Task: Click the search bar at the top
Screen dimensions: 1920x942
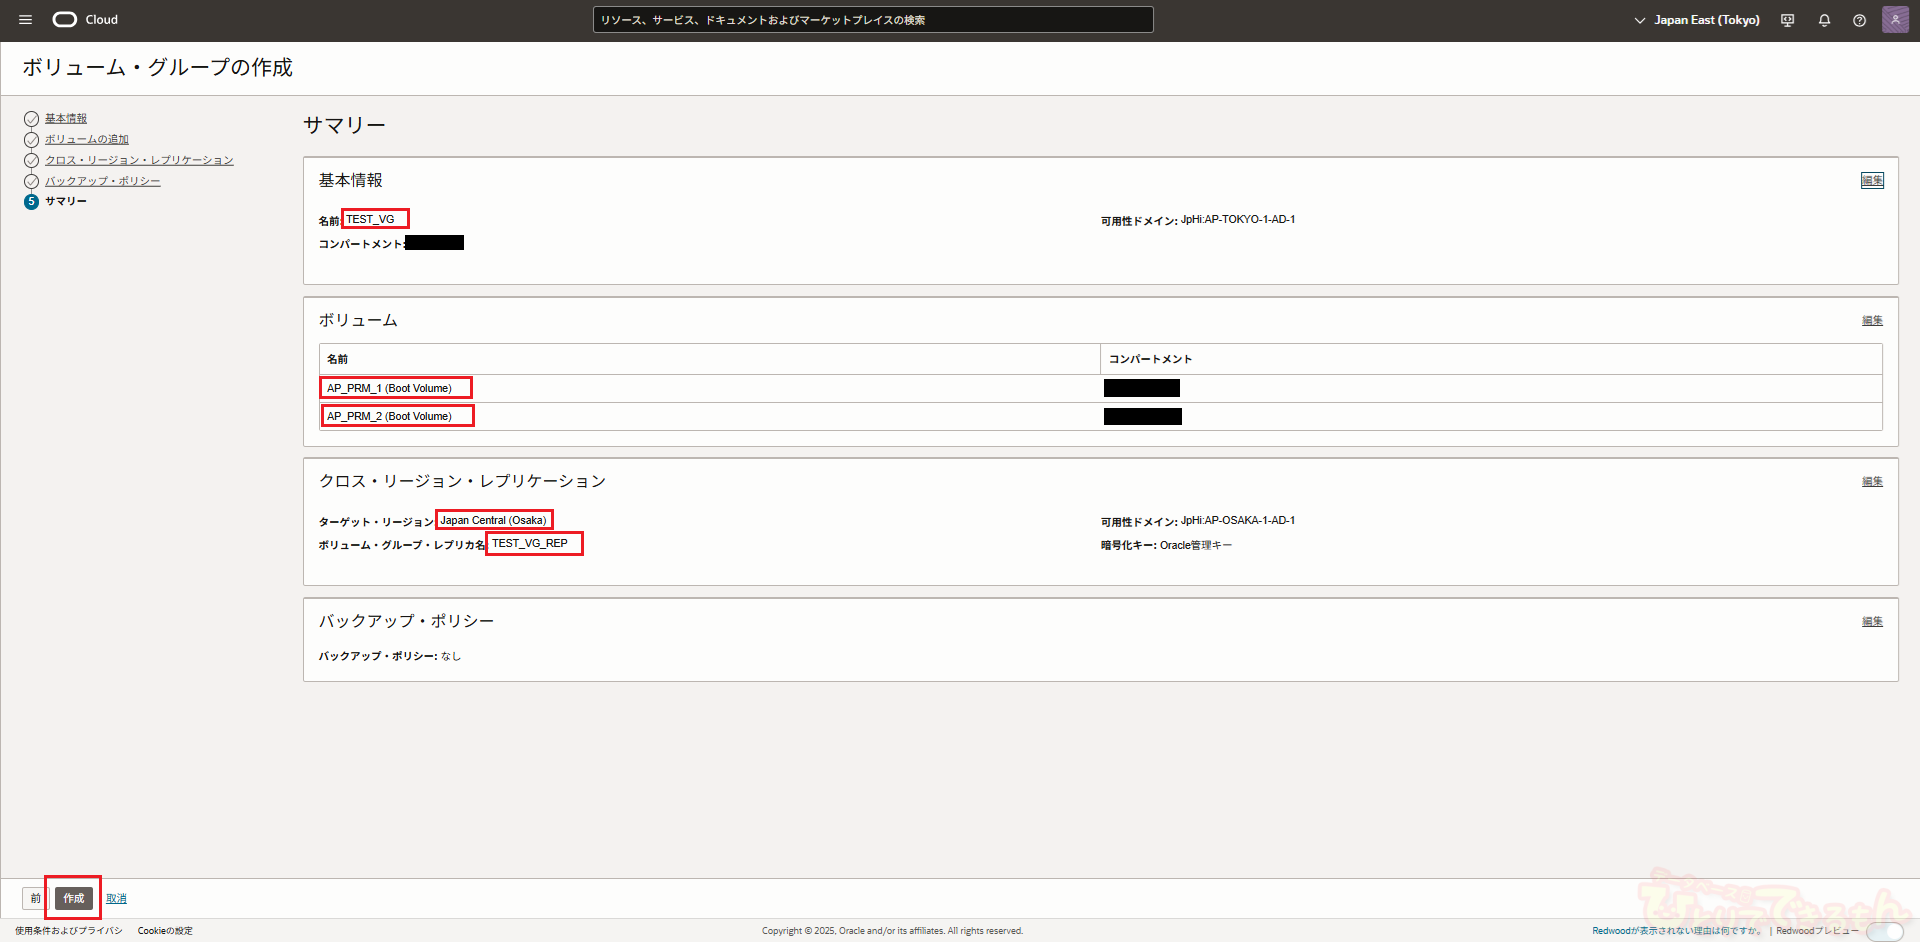Action: pyautogui.click(x=872, y=20)
